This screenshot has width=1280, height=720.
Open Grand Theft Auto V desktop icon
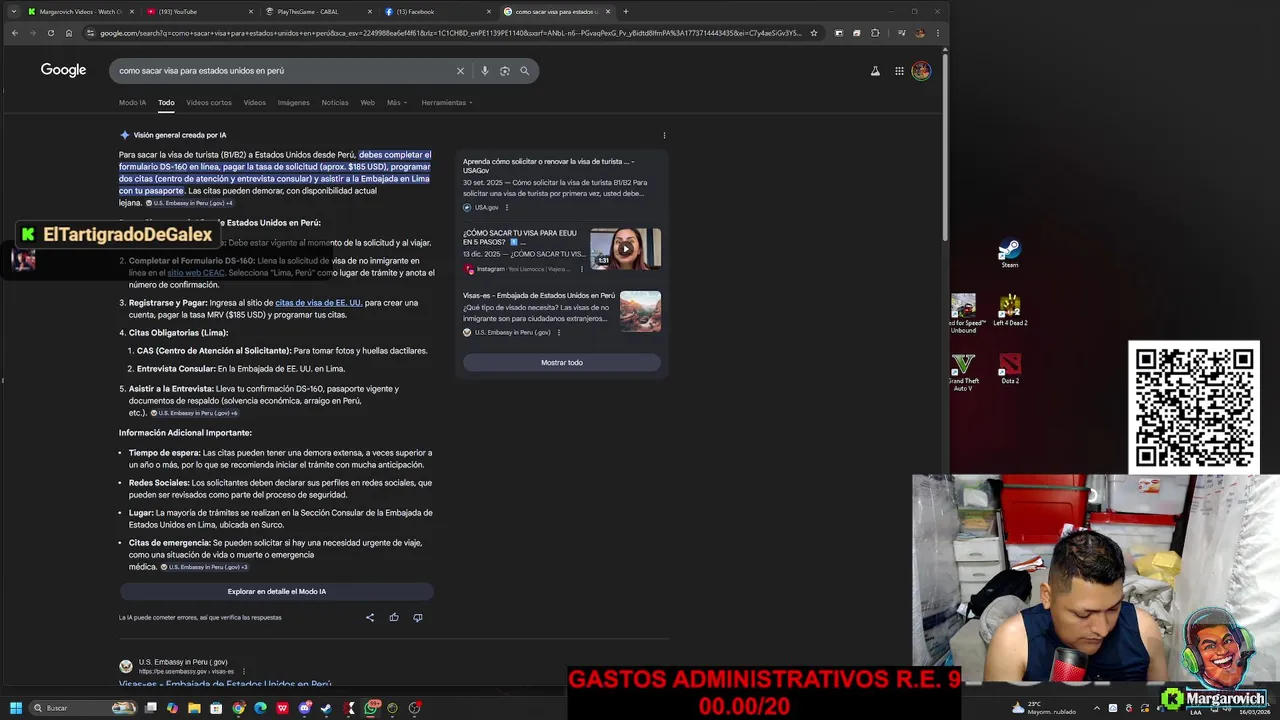(963, 371)
